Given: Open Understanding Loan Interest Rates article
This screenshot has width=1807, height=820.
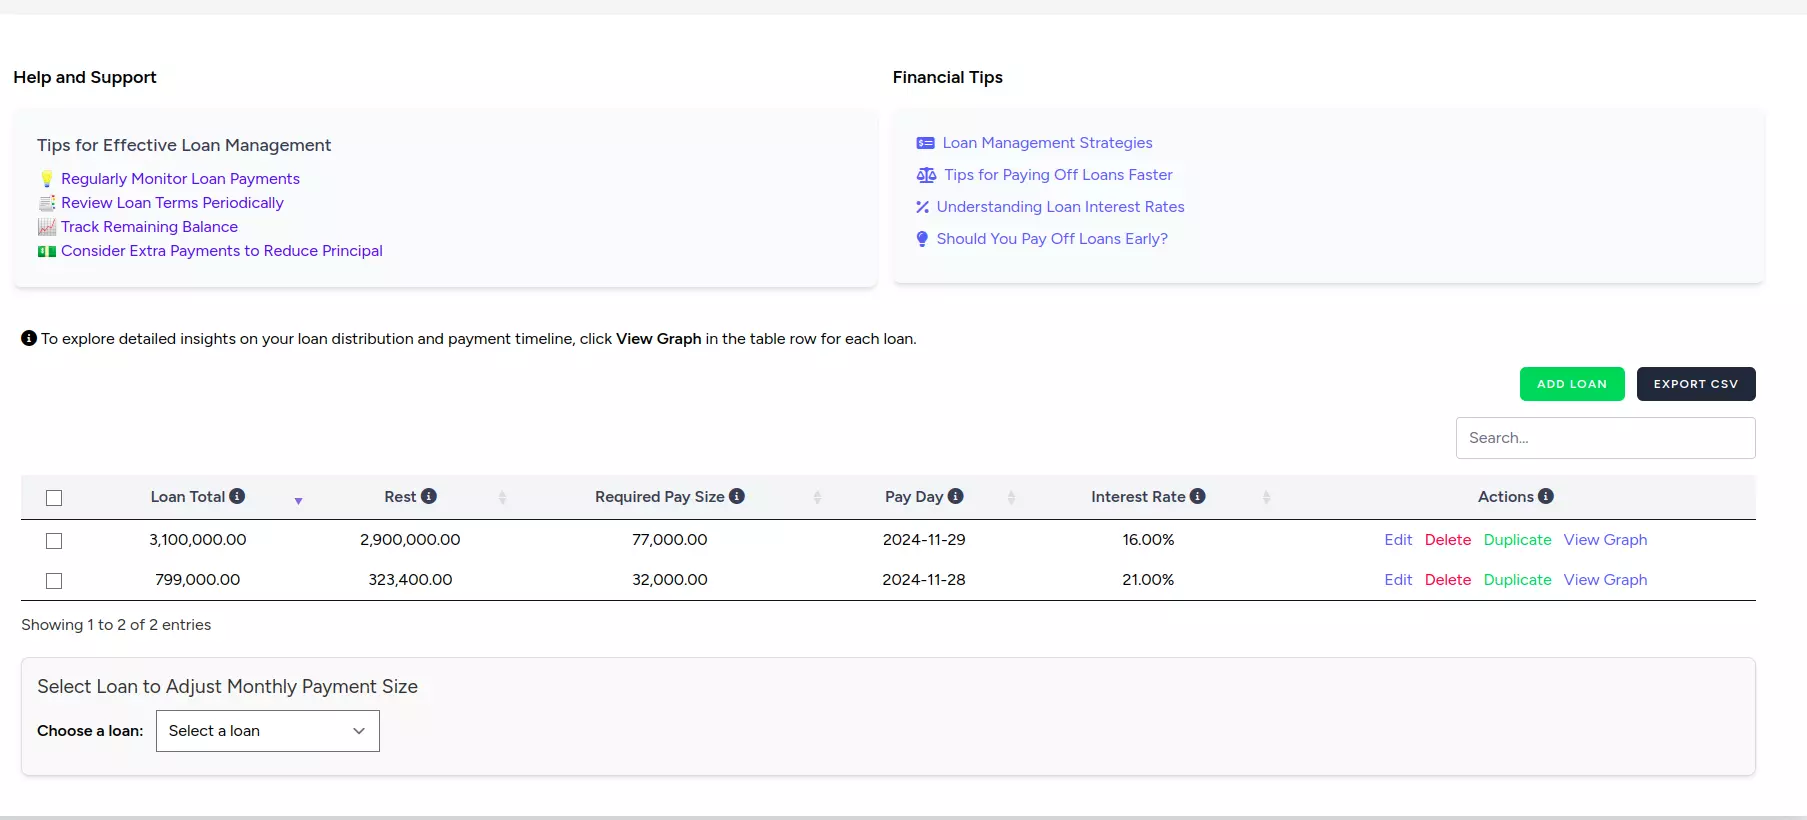Looking at the screenshot, I should click(x=1060, y=207).
